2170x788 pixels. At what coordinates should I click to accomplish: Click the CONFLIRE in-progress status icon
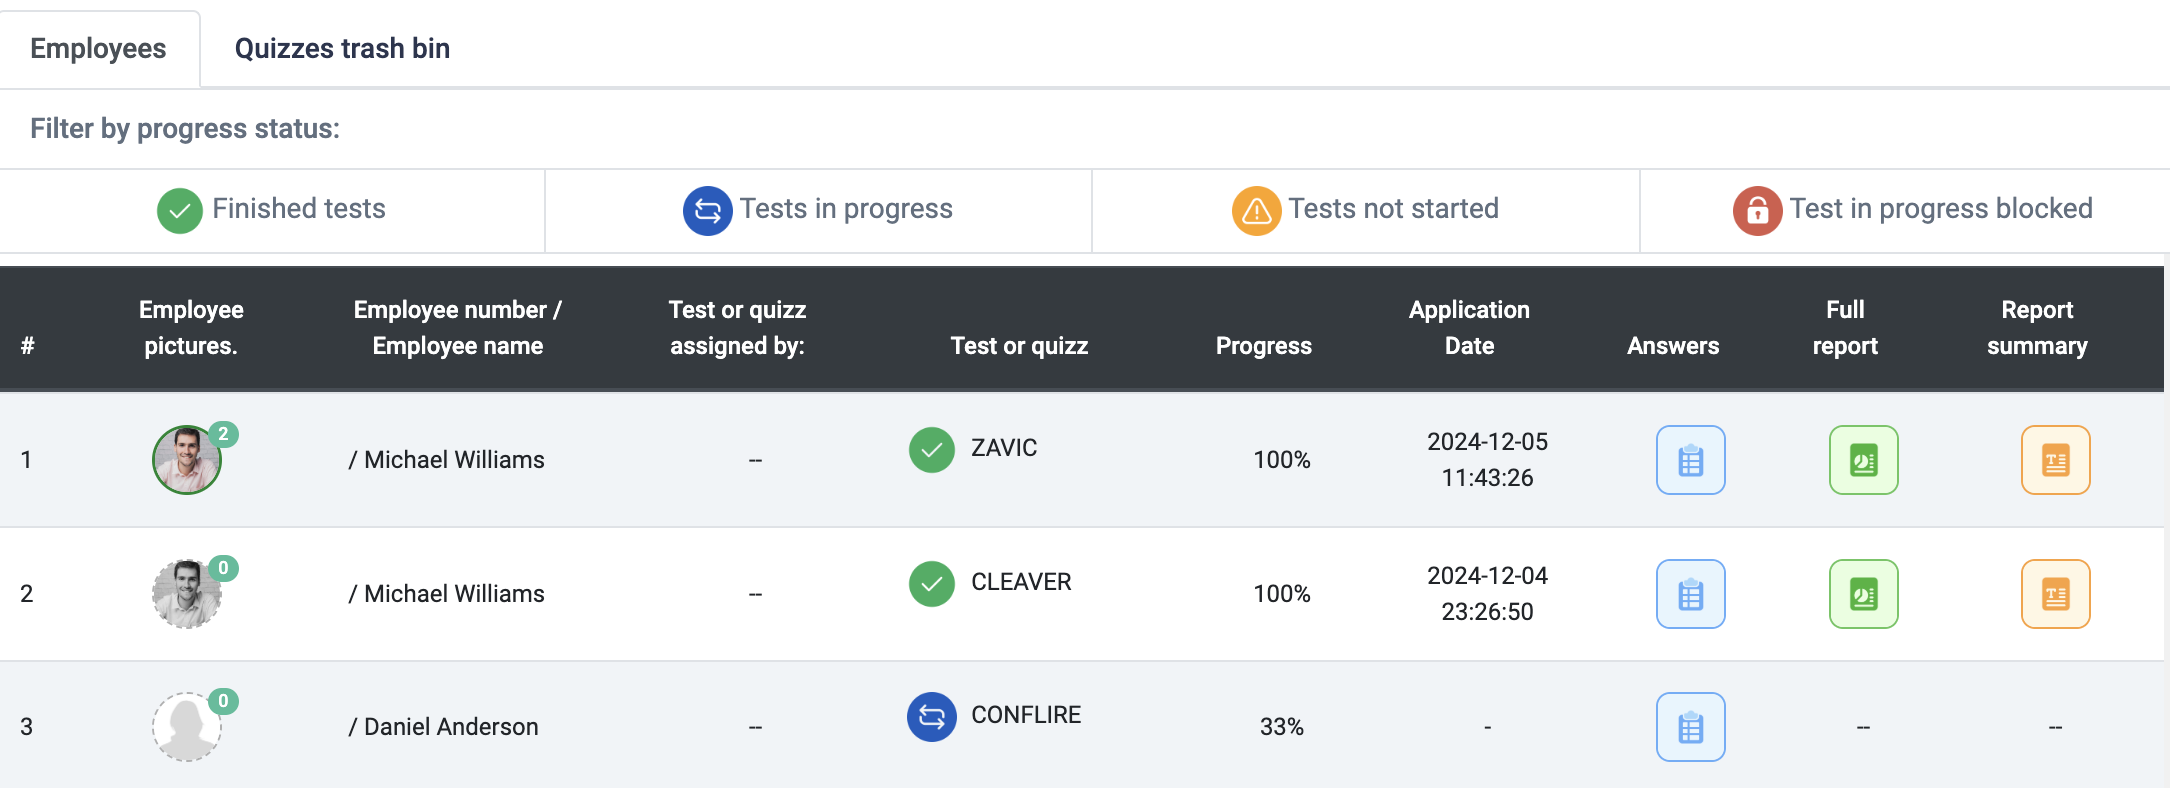(x=931, y=717)
